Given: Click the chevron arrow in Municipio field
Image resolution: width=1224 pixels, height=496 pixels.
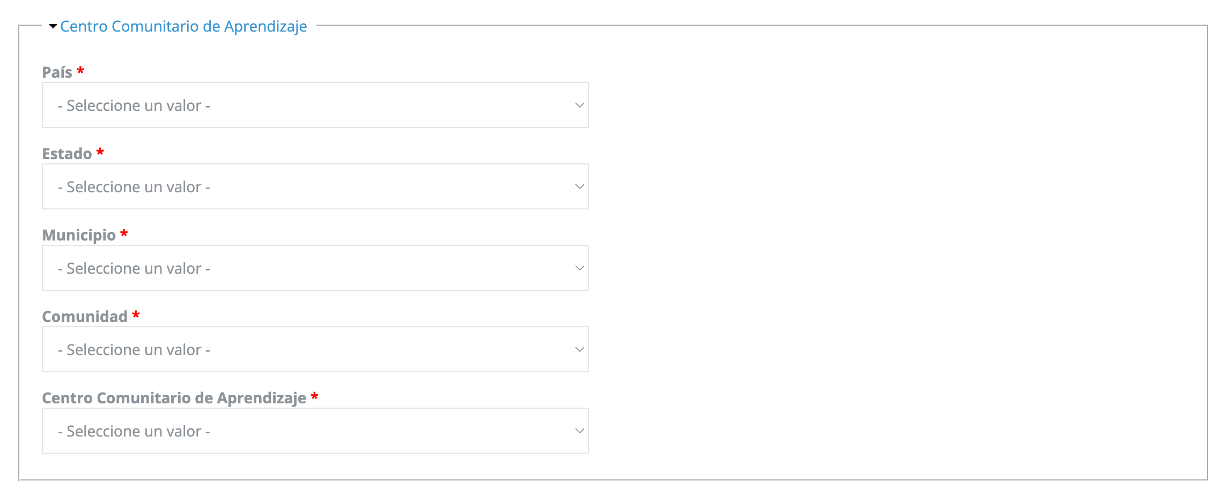Looking at the screenshot, I should click(x=579, y=268).
